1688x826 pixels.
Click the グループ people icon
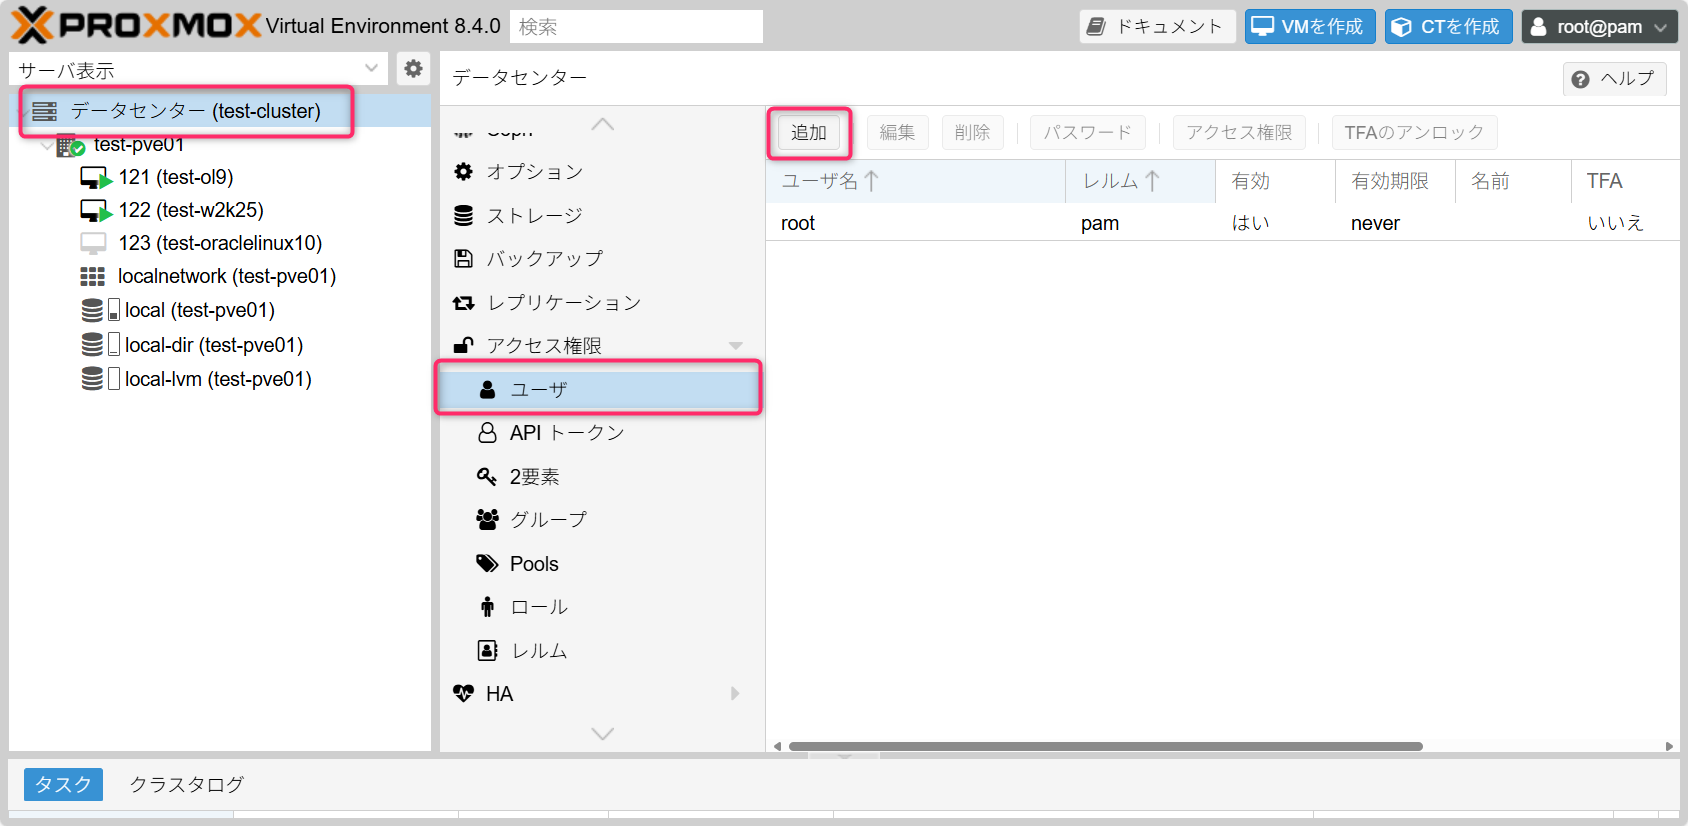487,520
